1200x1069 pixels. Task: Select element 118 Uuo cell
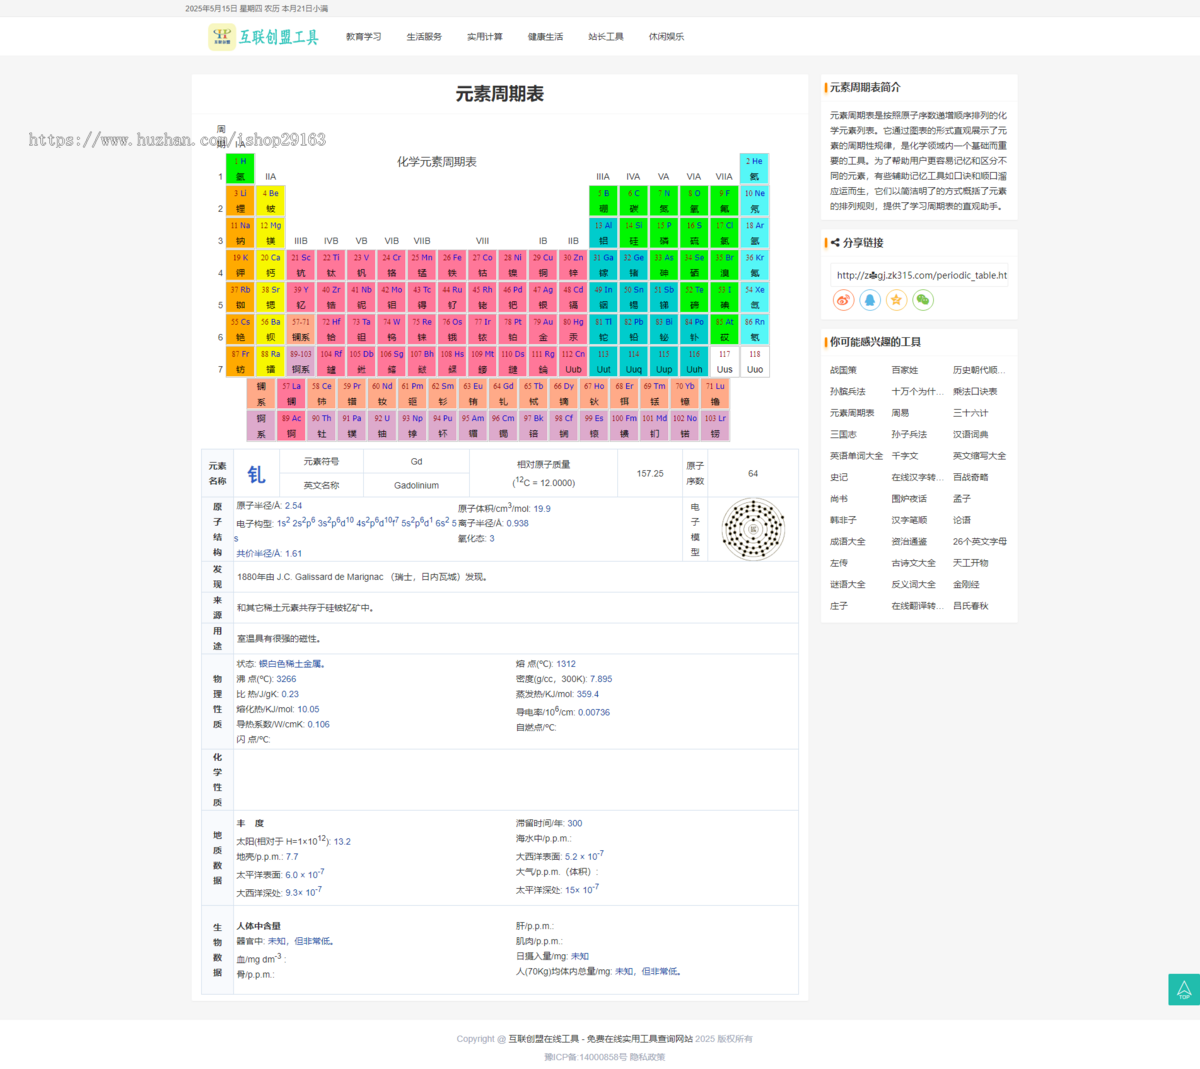point(754,361)
